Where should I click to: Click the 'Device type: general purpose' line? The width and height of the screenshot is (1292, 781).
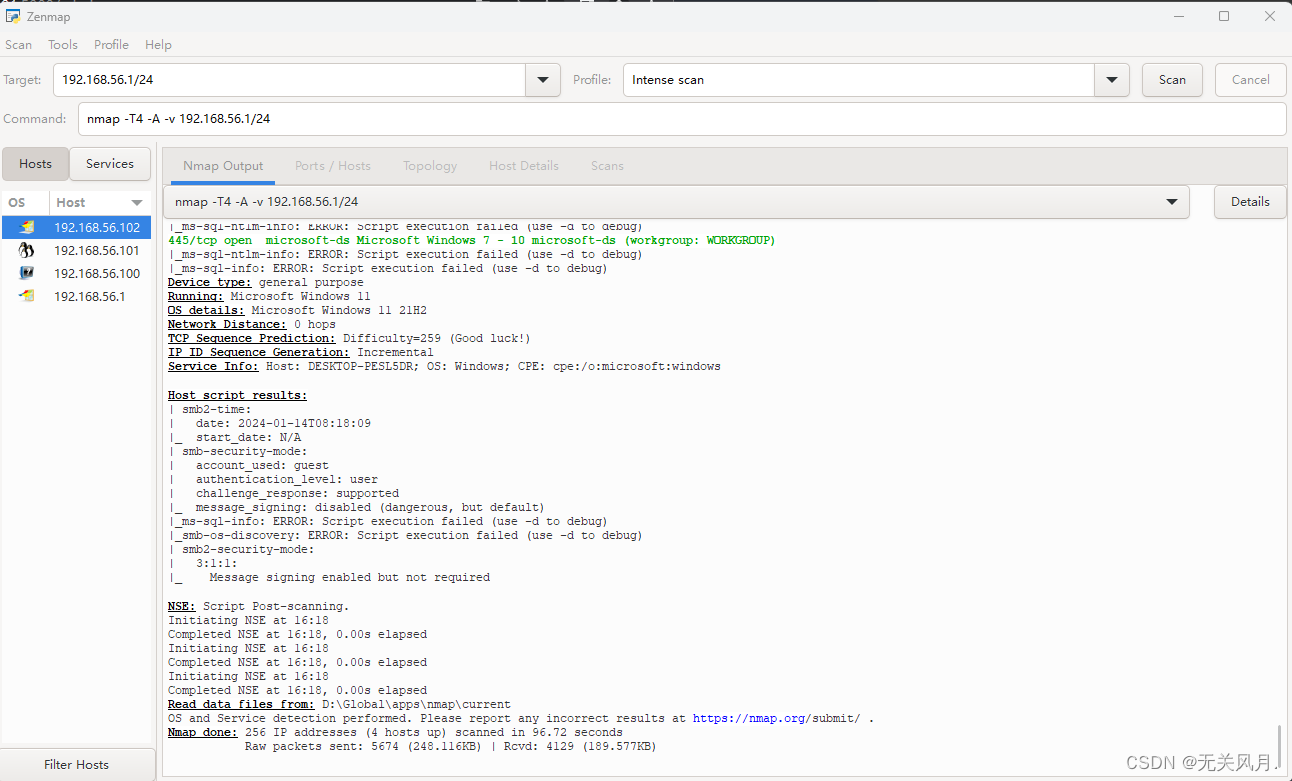(x=266, y=282)
